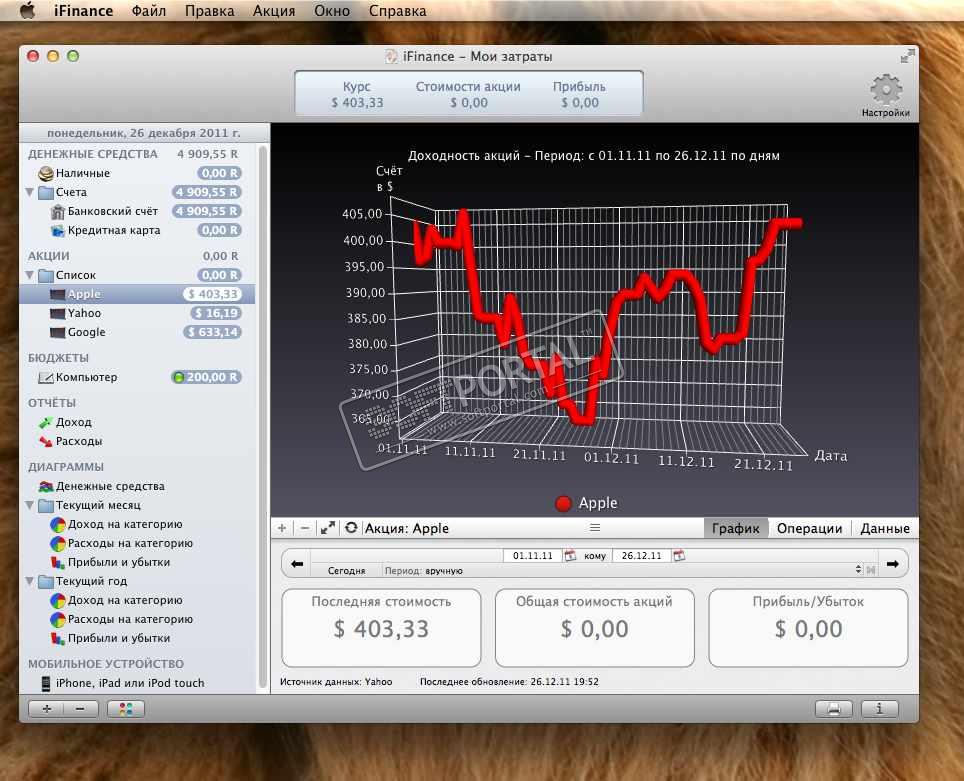964x781 pixels.
Task: Click pie icon of year Доход на категорию
Action: pyautogui.click(x=58, y=601)
